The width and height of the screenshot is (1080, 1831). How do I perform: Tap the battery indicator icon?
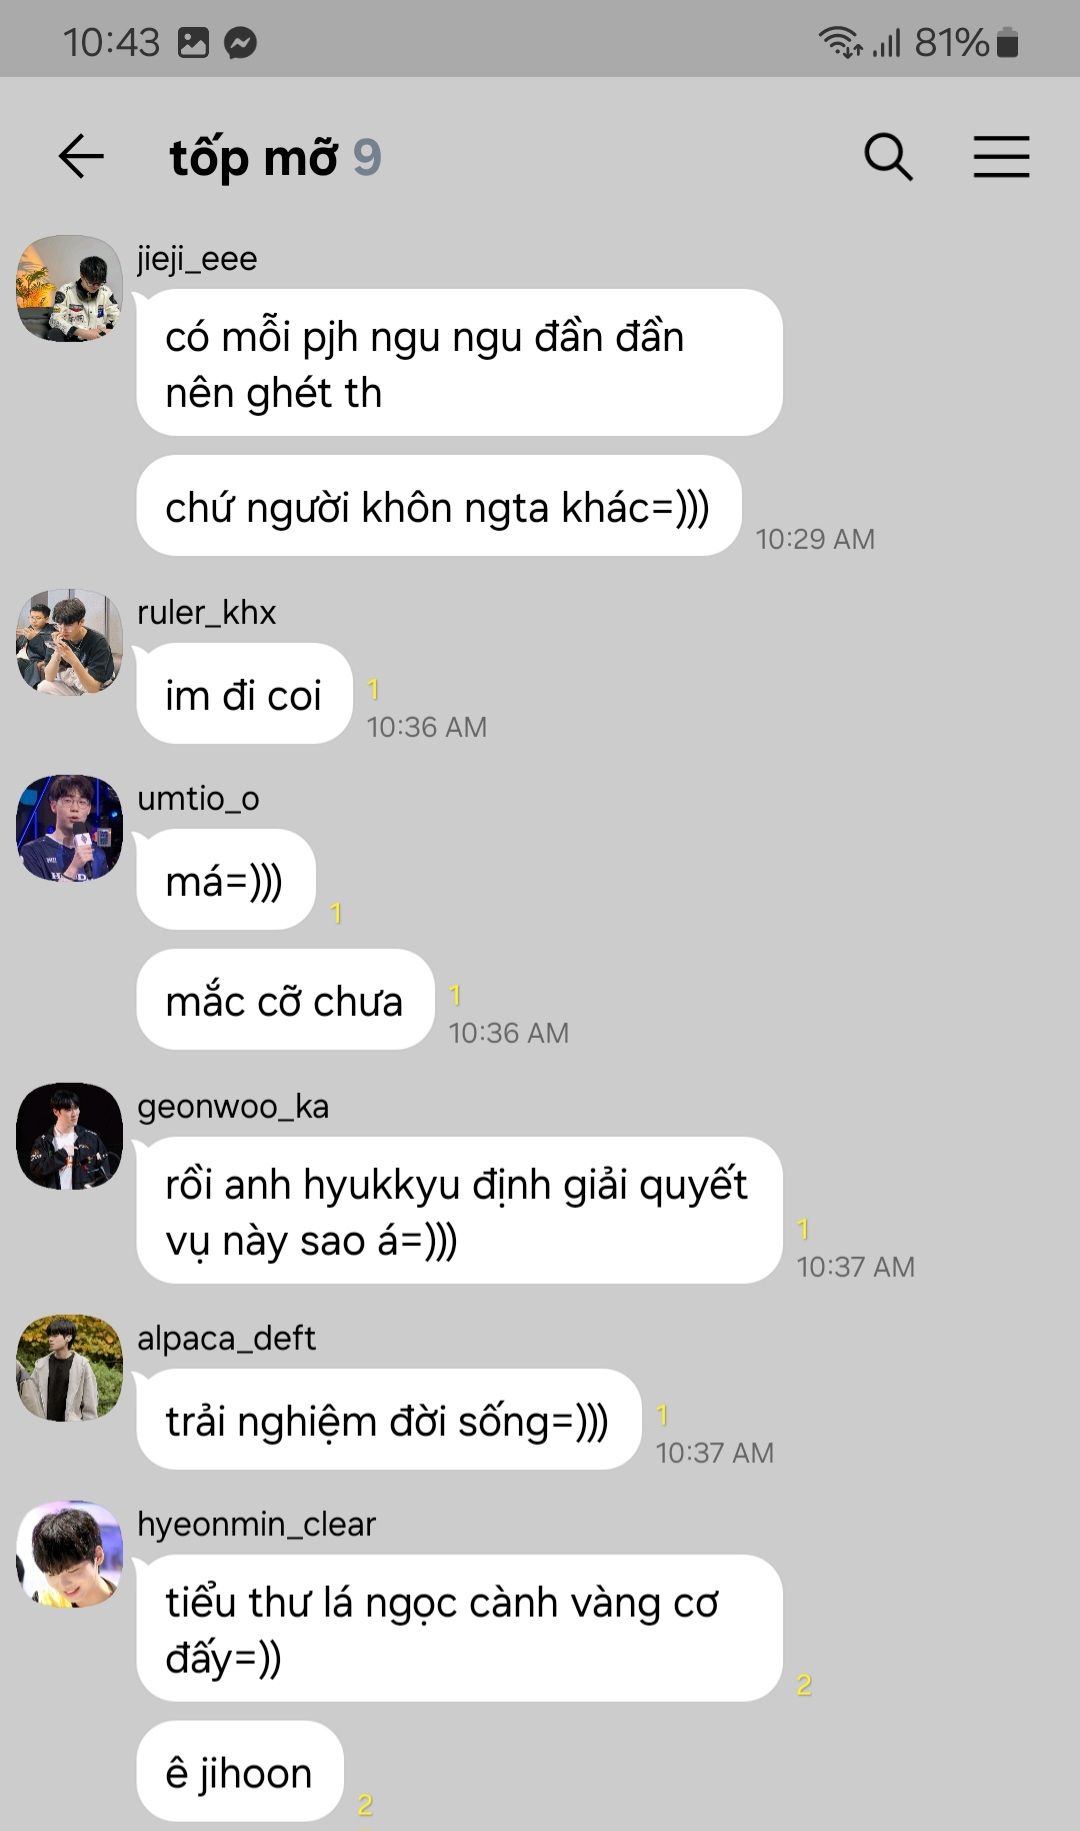pyautogui.click(x=1008, y=42)
